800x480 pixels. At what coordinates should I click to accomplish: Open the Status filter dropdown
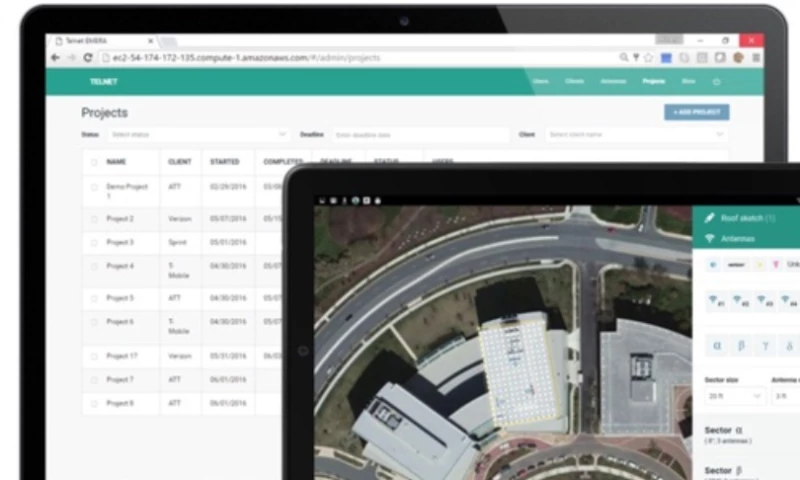(198, 135)
